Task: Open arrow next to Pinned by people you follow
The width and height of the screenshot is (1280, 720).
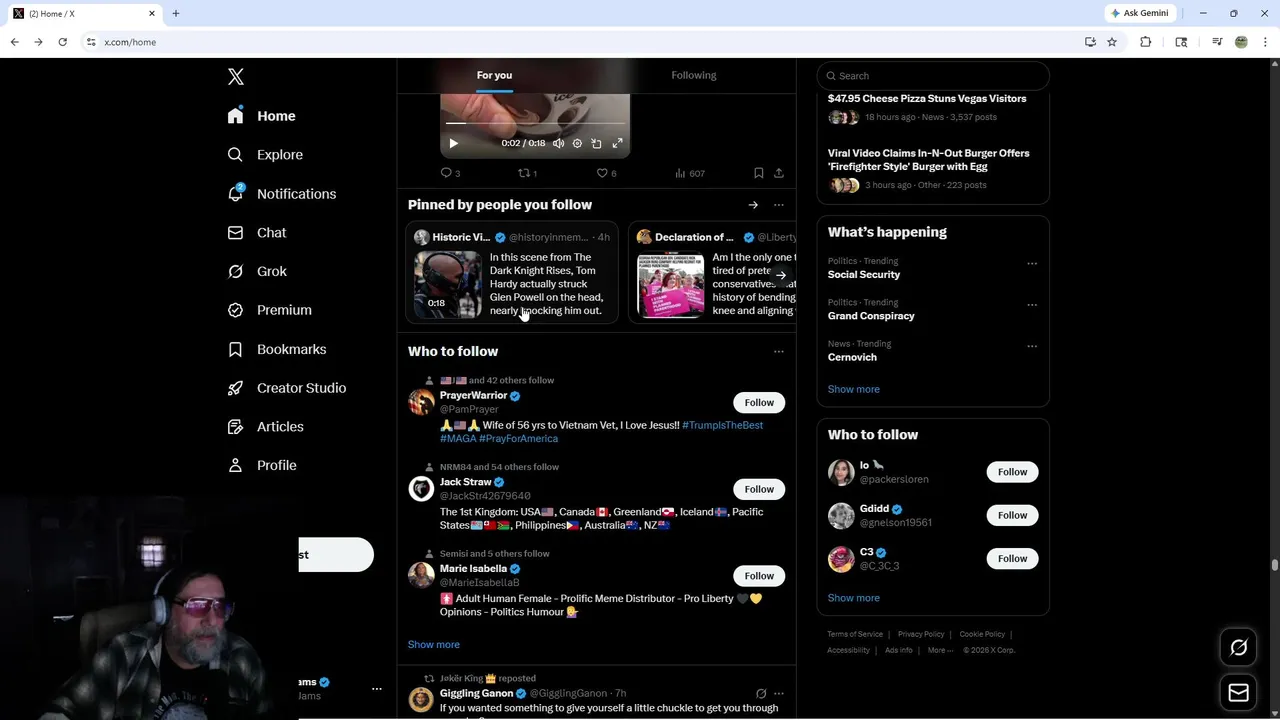Action: coord(753,205)
